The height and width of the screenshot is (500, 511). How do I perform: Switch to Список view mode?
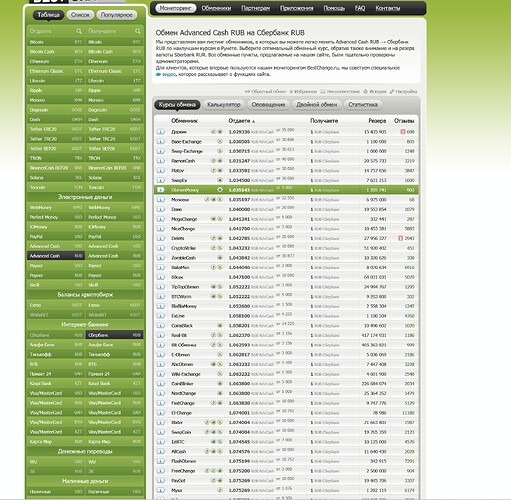[80, 15]
